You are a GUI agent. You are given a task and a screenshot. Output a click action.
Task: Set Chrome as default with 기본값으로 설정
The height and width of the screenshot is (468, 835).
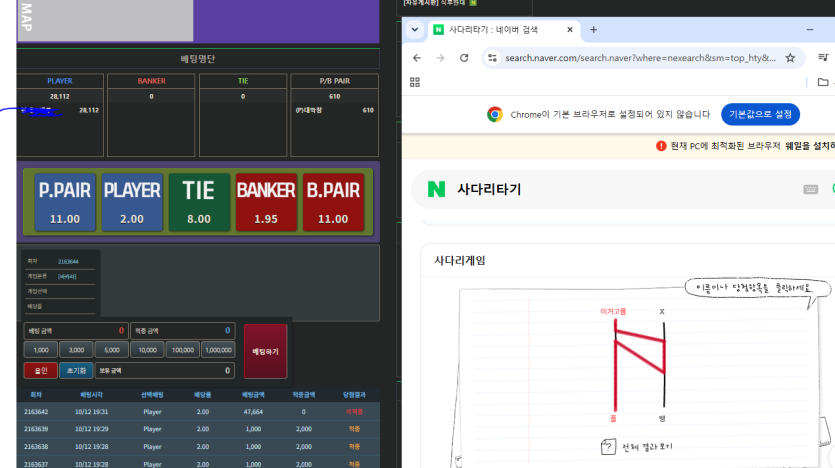coord(760,114)
